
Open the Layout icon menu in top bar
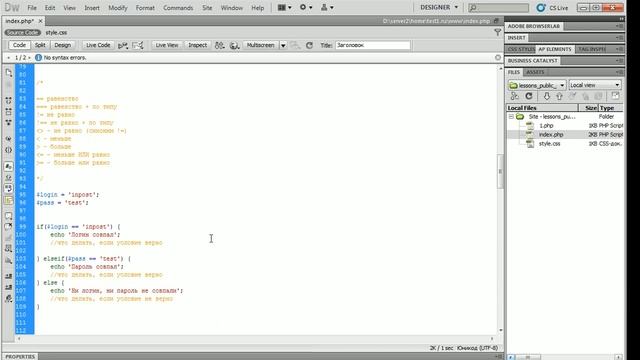284,7
